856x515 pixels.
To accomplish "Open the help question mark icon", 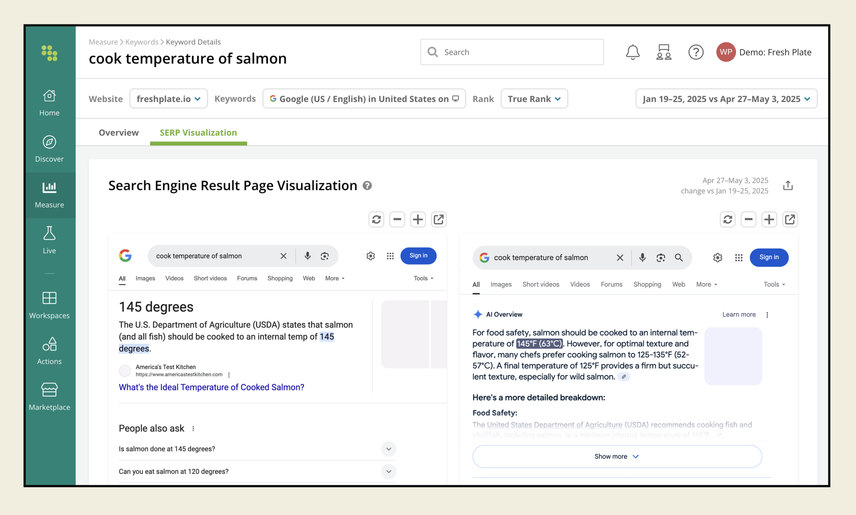I will tap(696, 52).
